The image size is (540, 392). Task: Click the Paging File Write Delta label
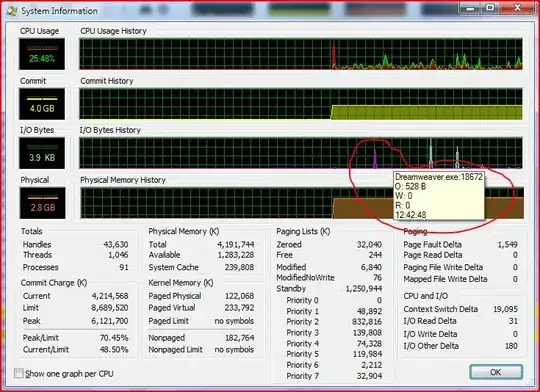443,267
